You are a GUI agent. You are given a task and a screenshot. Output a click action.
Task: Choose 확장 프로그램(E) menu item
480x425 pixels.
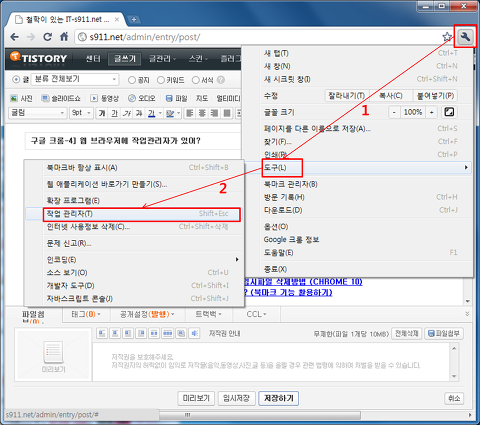[x=135, y=200]
